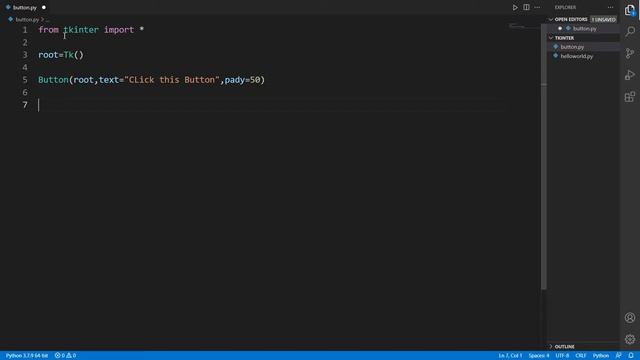Open button.py in the TKINTER folder

(x=572, y=47)
